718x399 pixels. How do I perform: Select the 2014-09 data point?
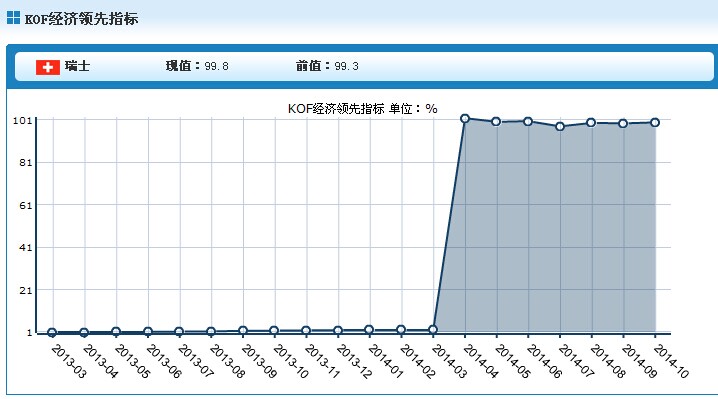[623, 124]
